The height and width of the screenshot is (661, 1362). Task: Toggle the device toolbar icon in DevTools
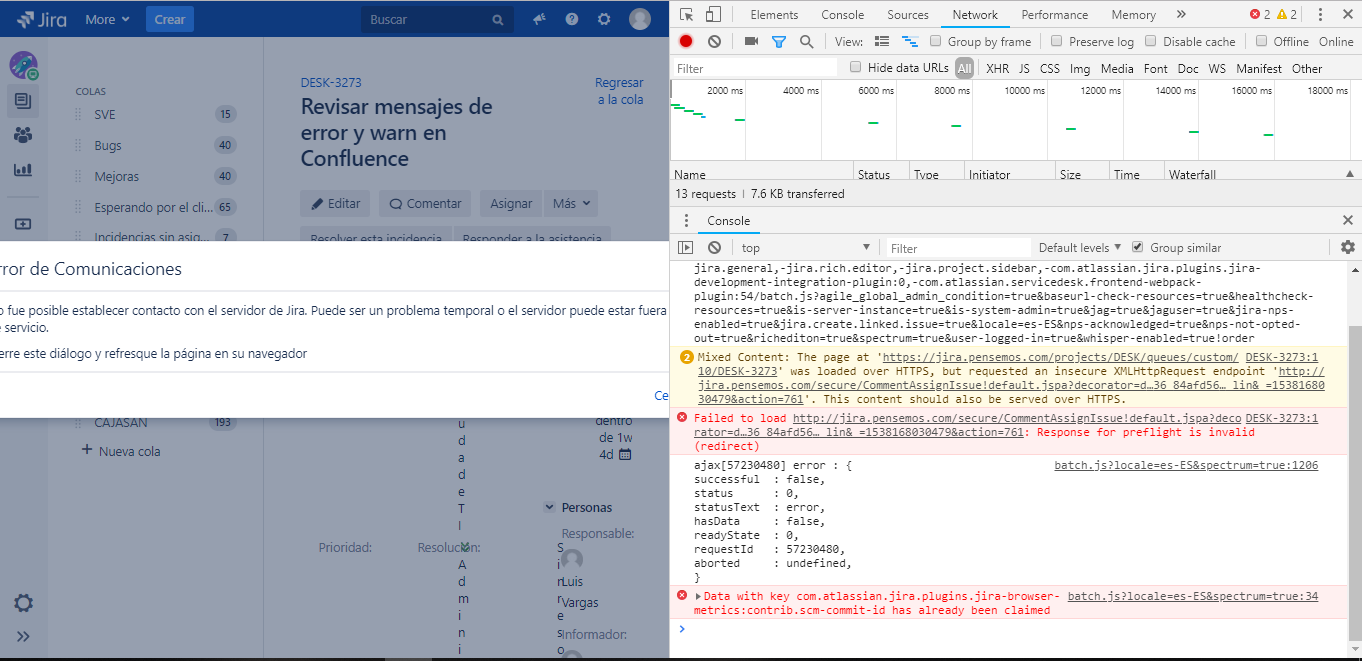point(713,14)
